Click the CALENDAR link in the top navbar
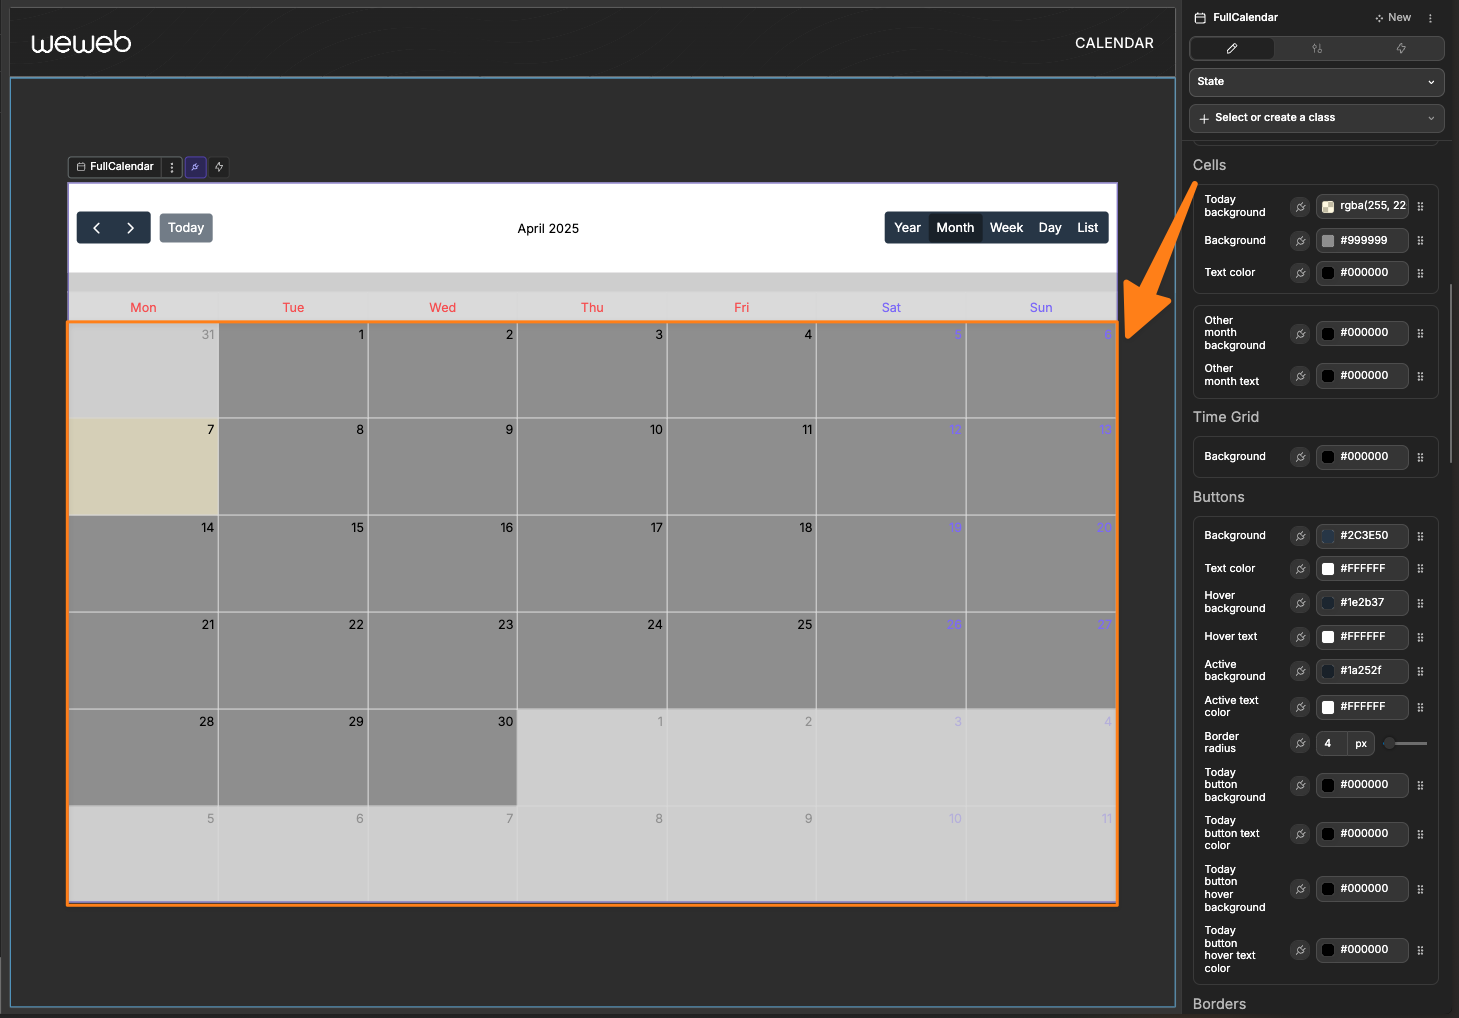 click(x=1114, y=43)
